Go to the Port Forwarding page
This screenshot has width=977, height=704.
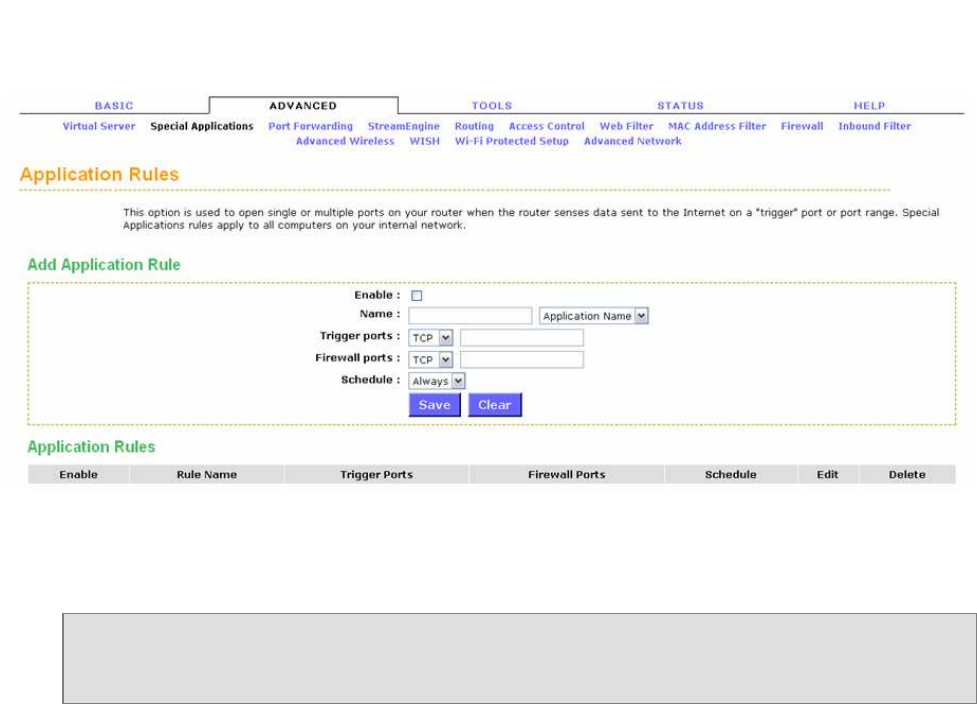[310, 126]
